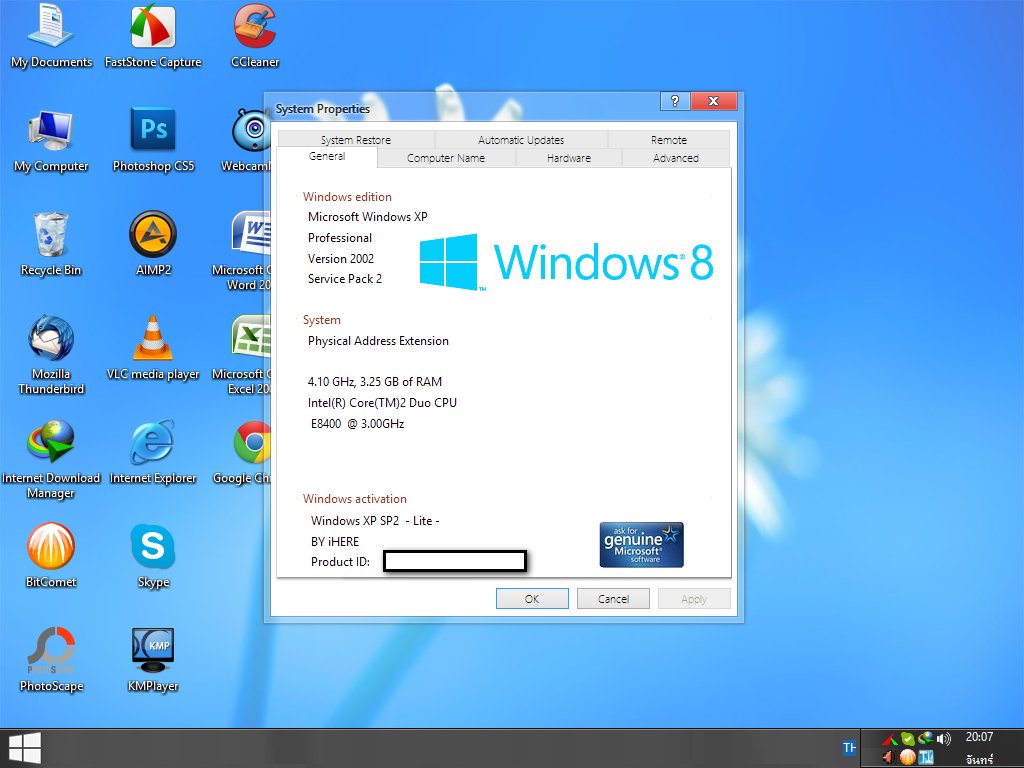Screen dimensions: 1024x768
Task: Switch to Advanced tab
Action: [676, 158]
